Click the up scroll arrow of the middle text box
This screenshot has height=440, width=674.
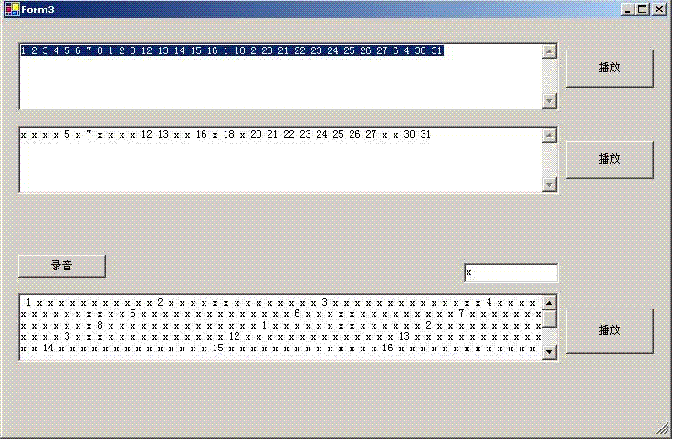tap(549, 135)
